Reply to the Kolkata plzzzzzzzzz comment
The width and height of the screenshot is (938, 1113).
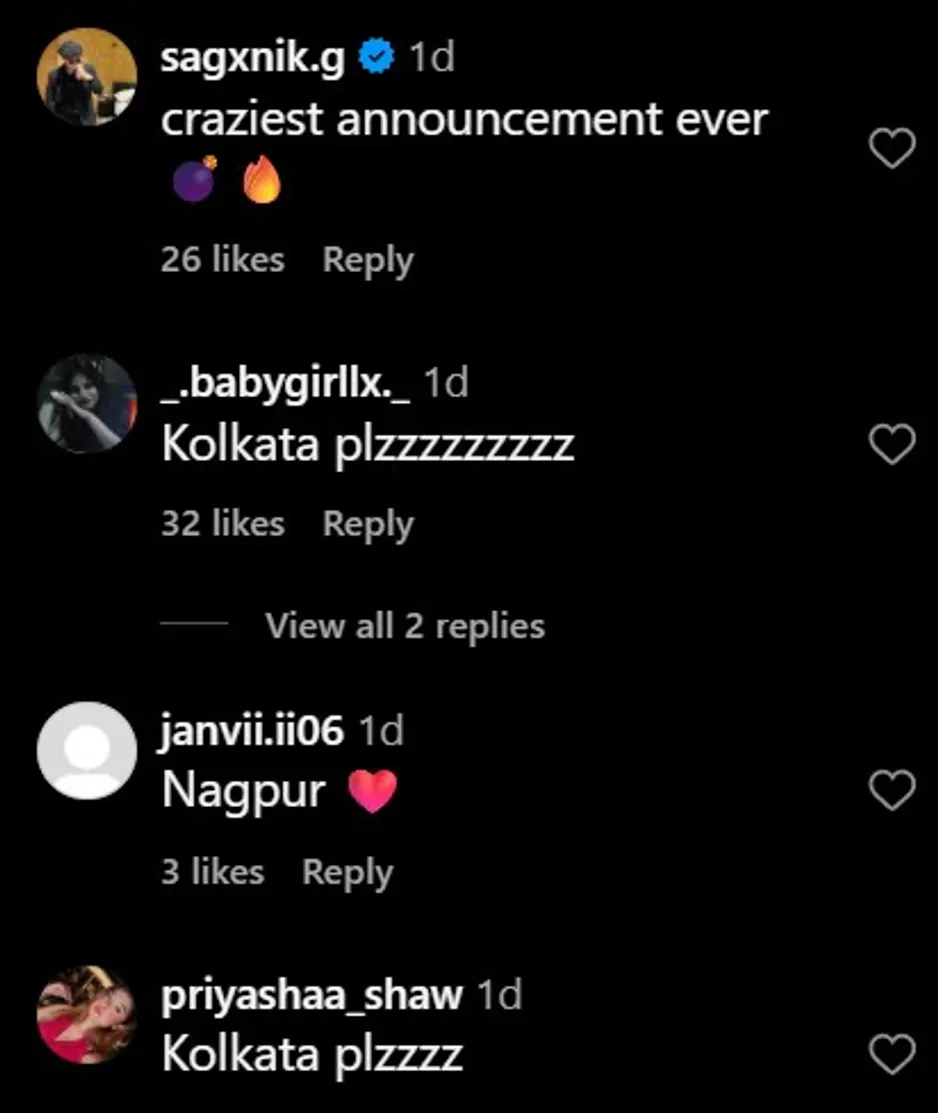pyautogui.click(x=367, y=524)
